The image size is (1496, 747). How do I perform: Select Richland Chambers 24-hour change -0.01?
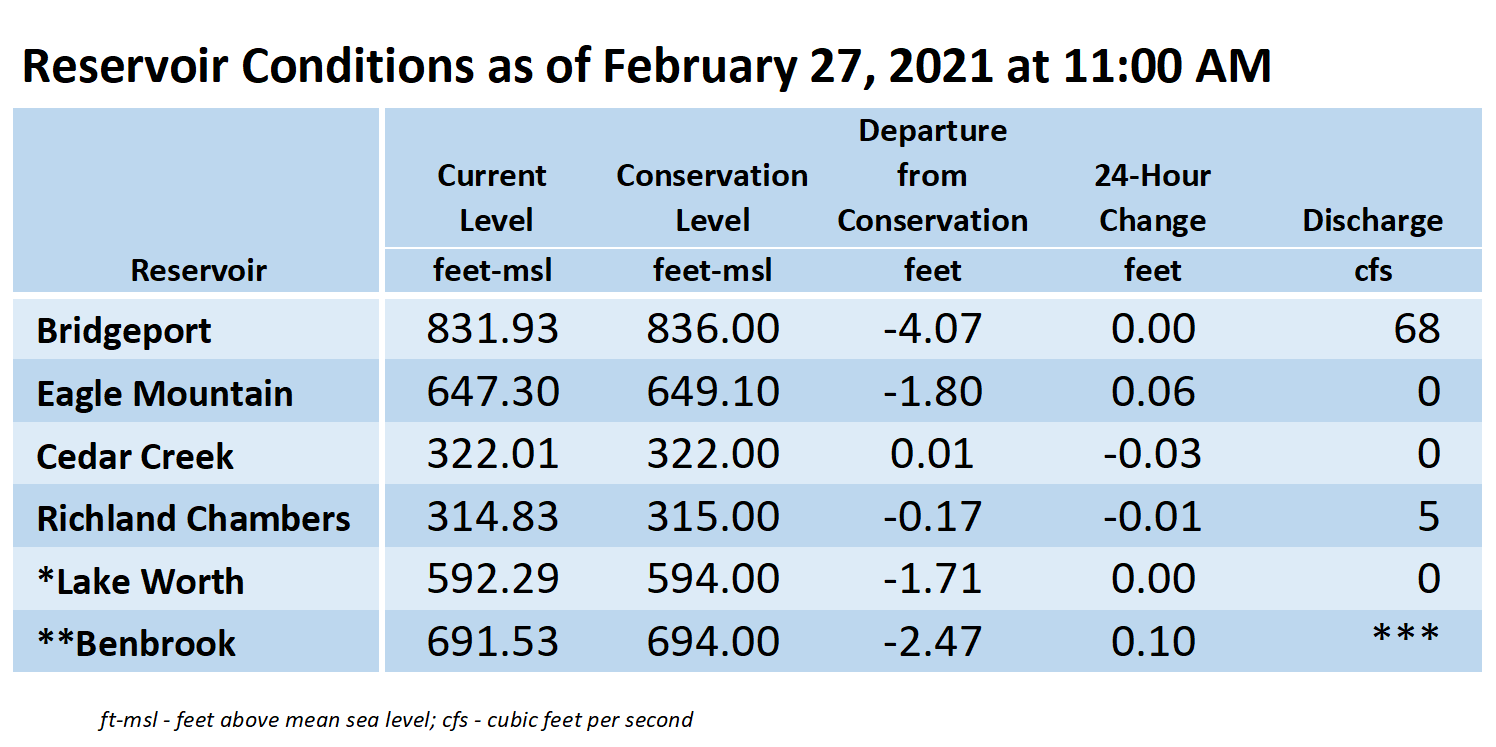pyautogui.click(x=1153, y=516)
